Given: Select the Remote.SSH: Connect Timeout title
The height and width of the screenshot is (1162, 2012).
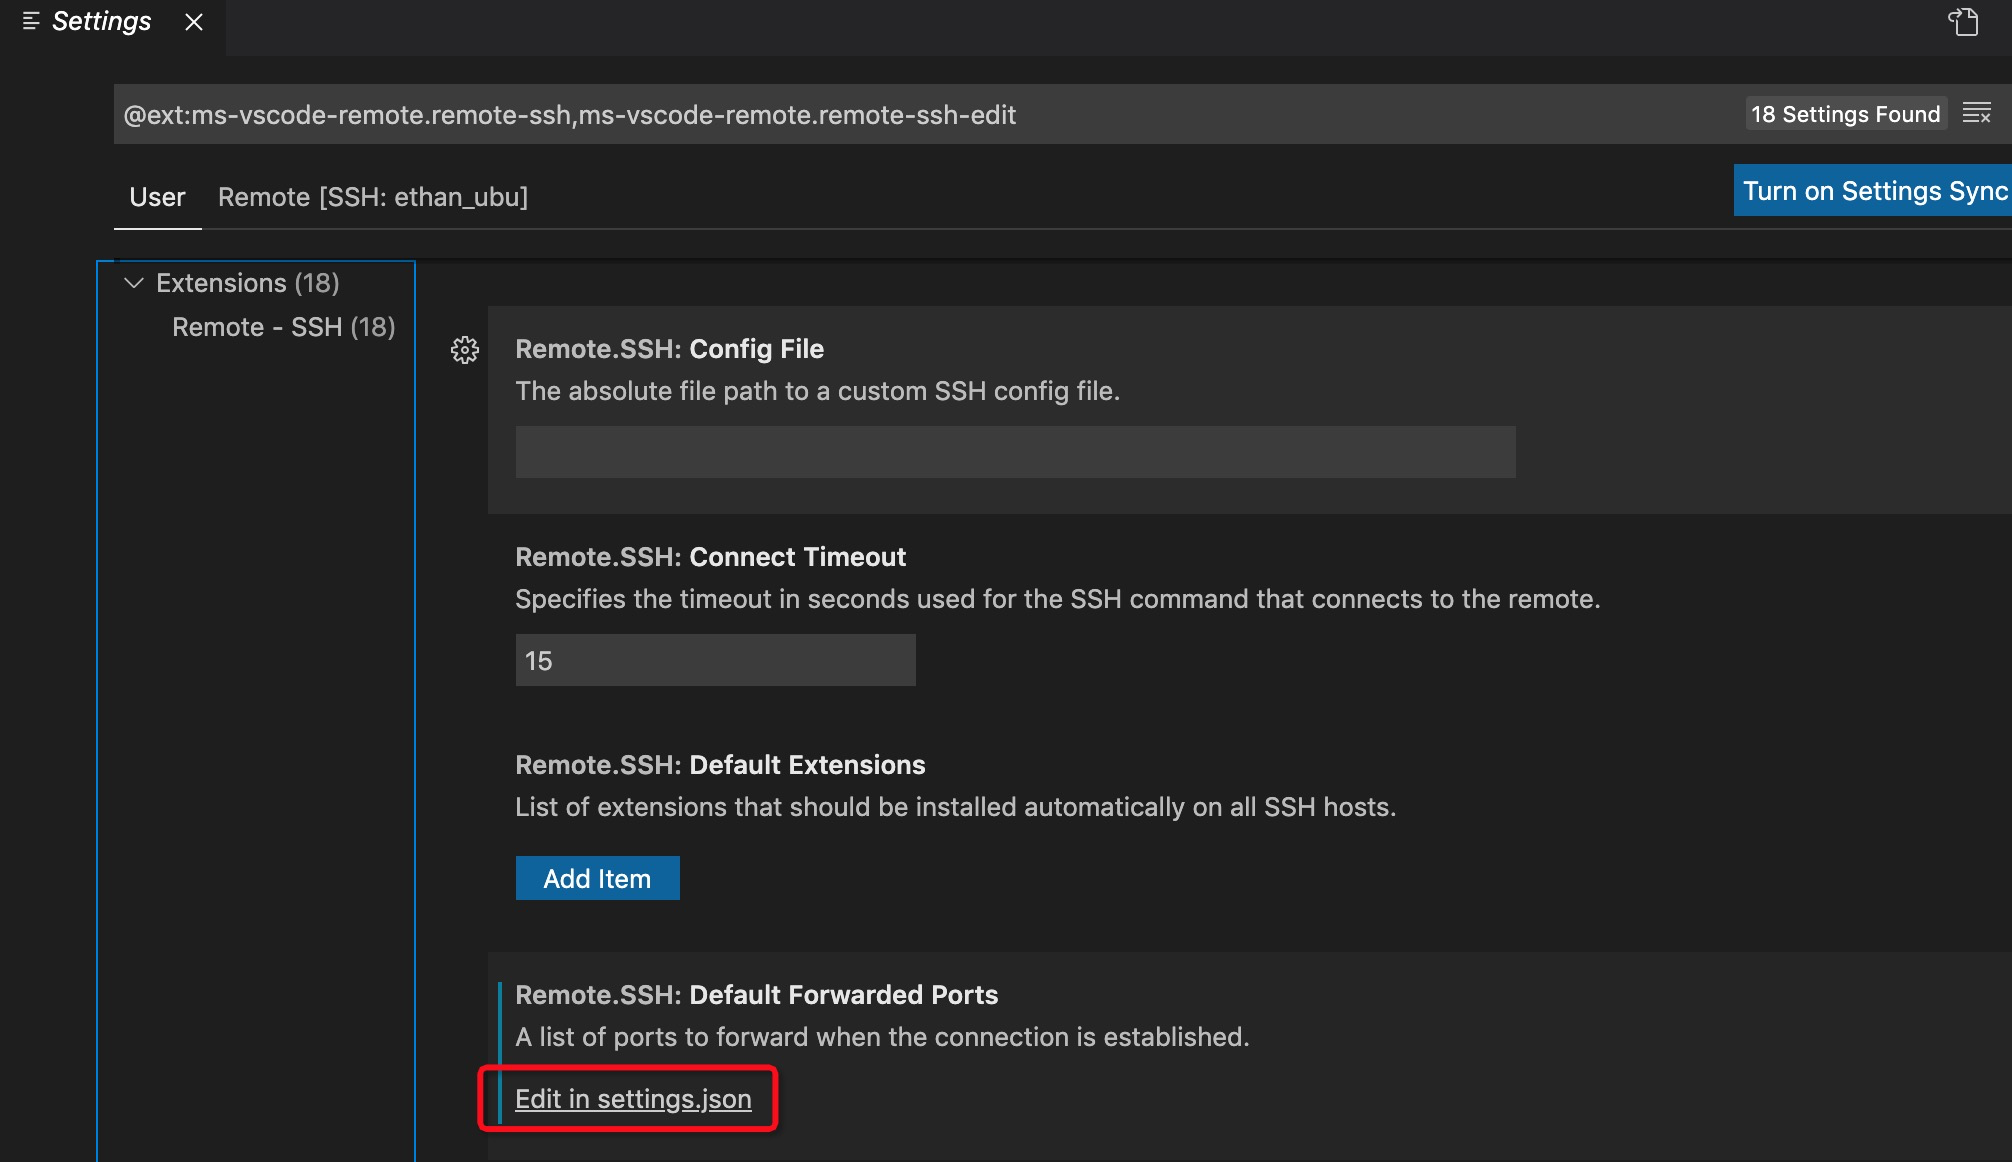Looking at the screenshot, I should pyautogui.click(x=710, y=557).
